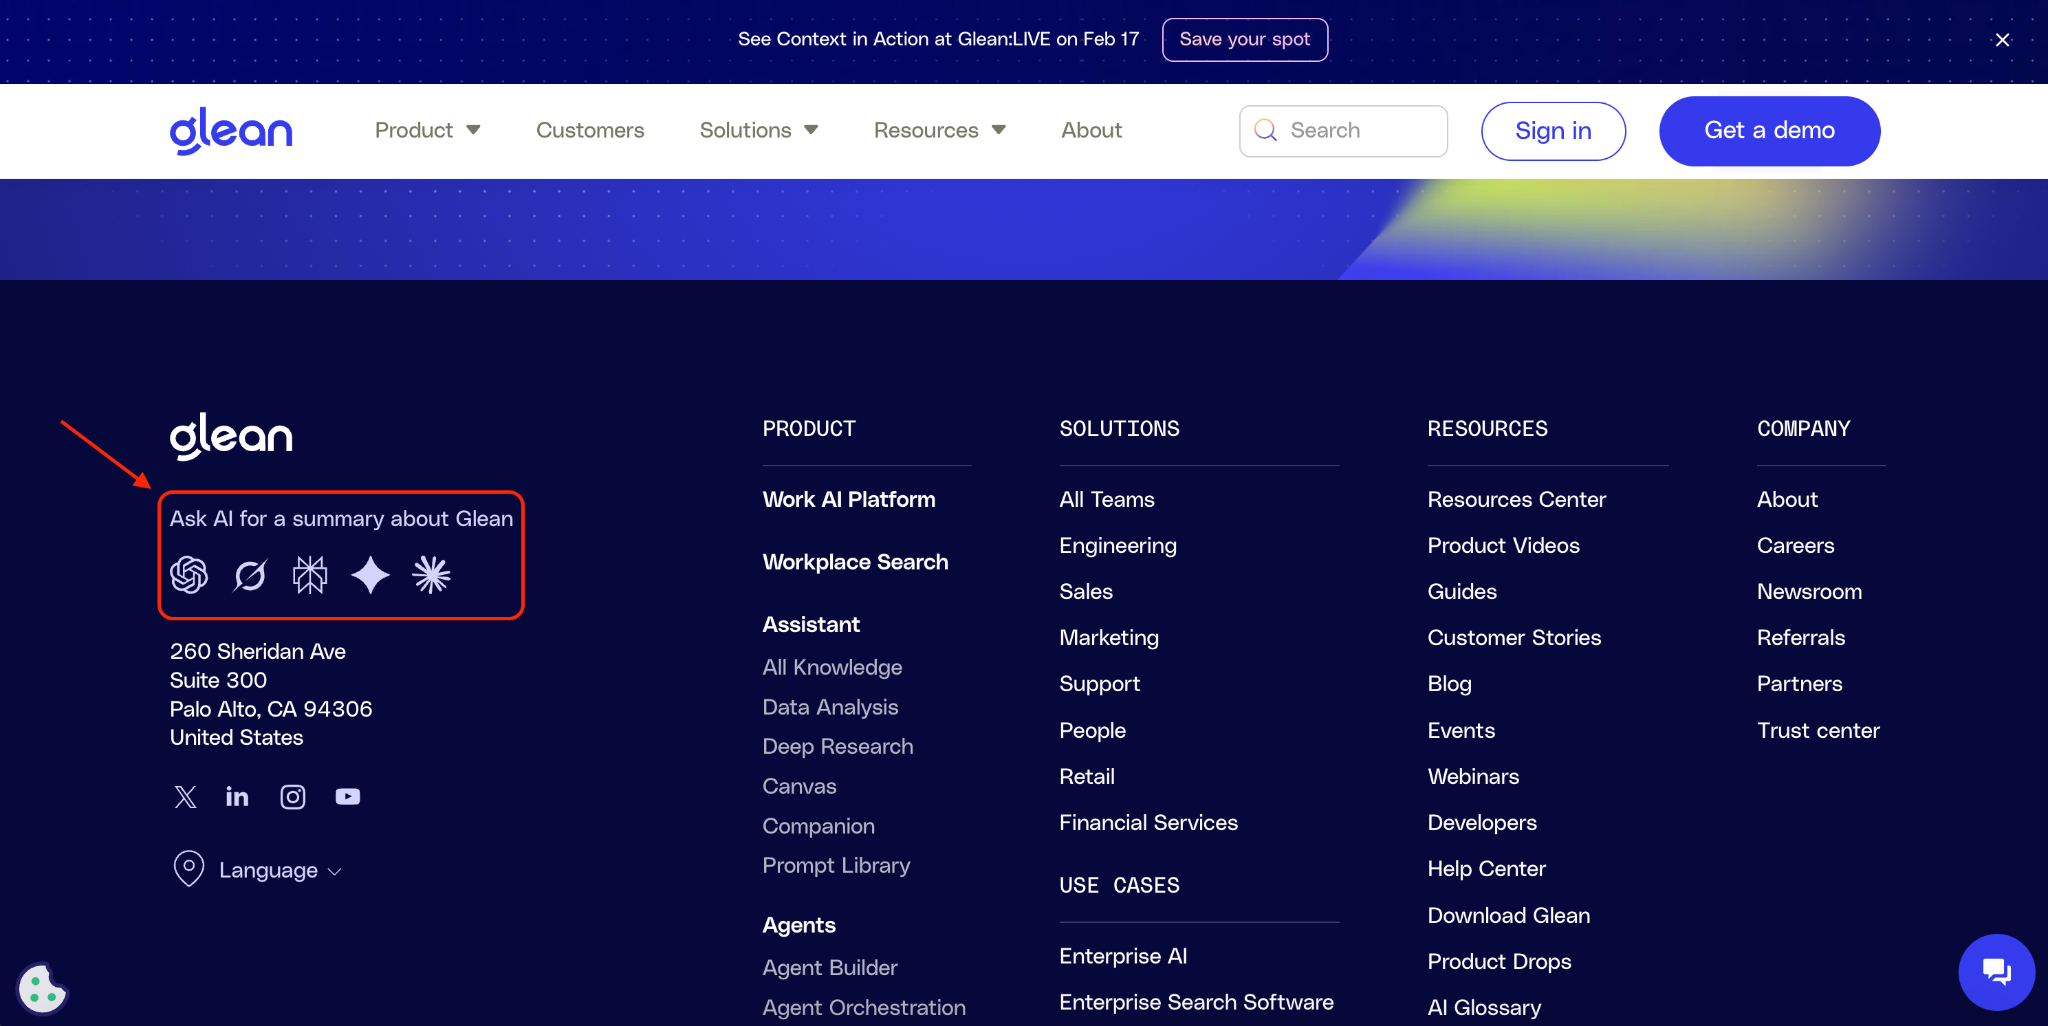The width and height of the screenshot is (2048, 1026).
Task: Click the Claude starburst icon under Ask AI
Action: 432,575
